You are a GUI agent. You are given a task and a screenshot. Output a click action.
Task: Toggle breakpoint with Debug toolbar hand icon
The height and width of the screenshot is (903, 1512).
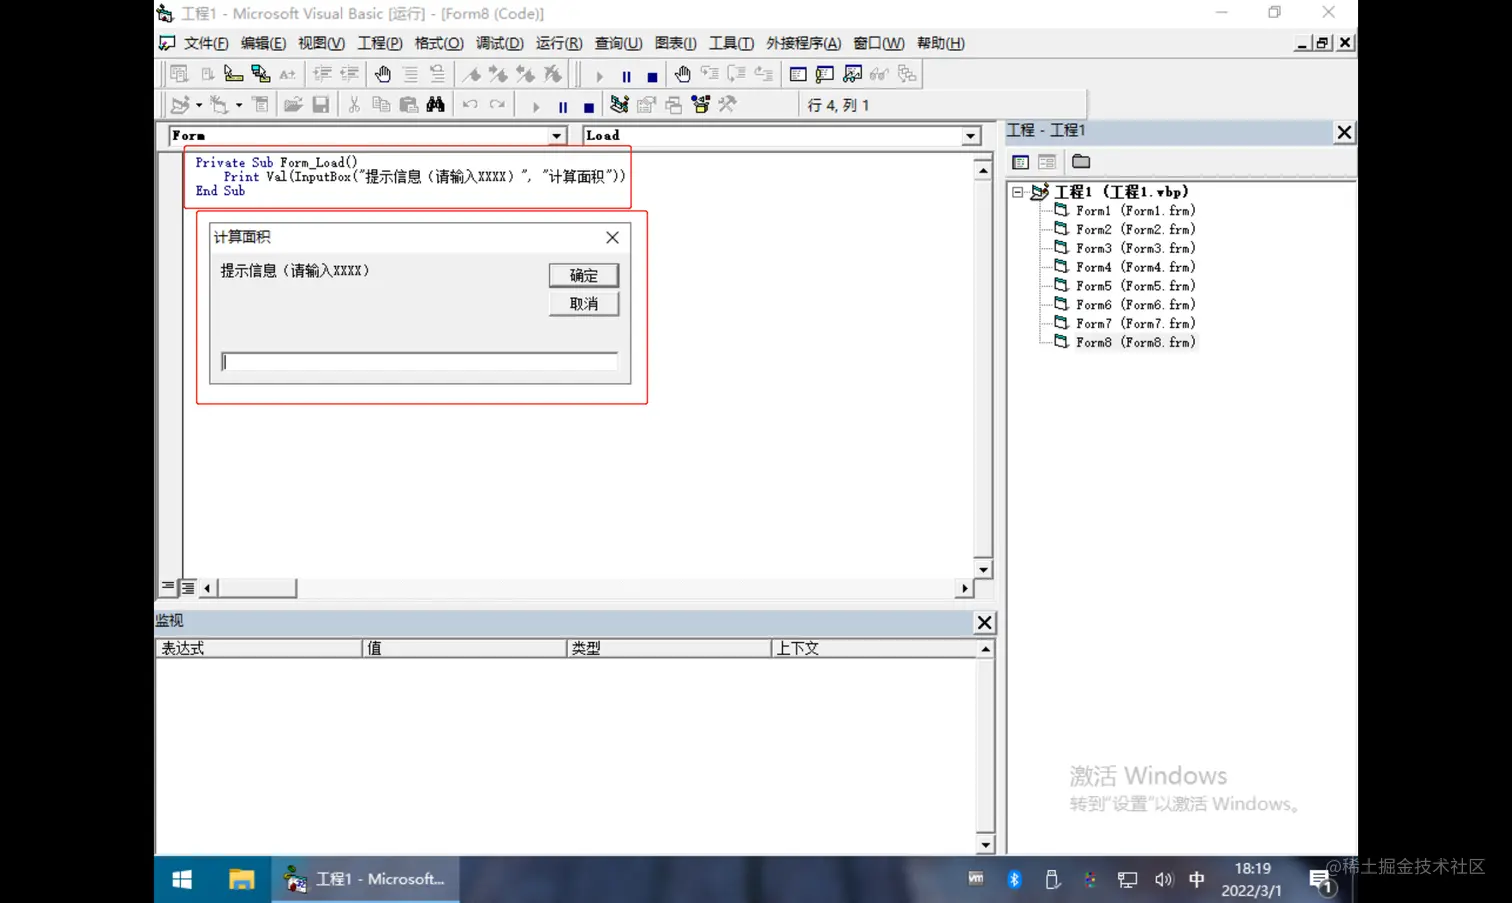click(682, 74)
